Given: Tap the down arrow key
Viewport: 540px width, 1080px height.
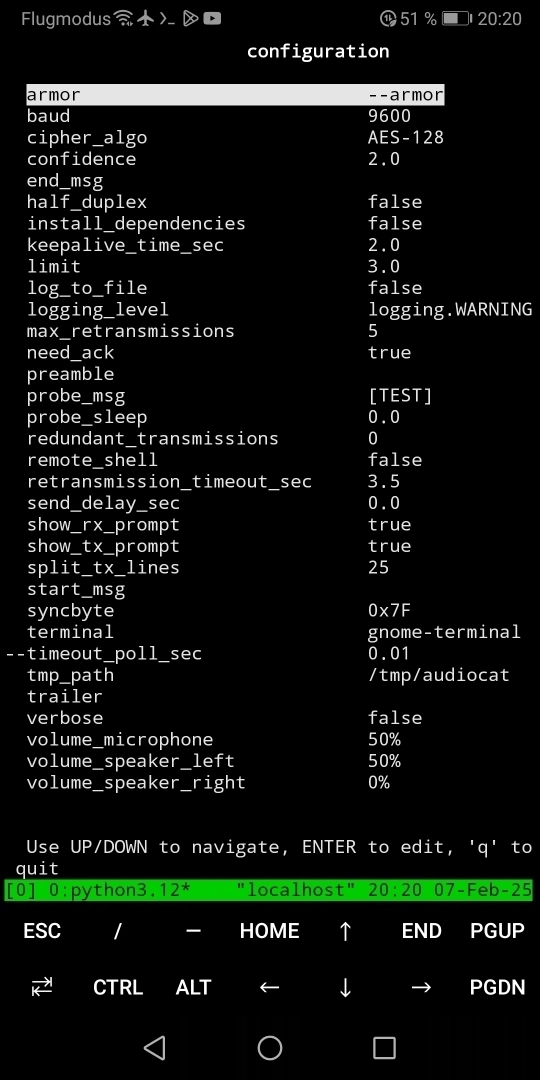Looking at the screenshot, I should [x=345, y=988].
